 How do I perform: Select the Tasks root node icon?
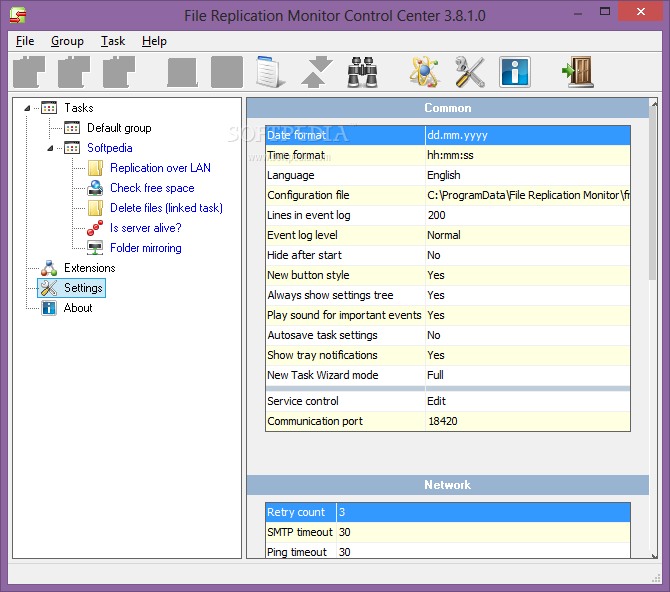point(49,108)
